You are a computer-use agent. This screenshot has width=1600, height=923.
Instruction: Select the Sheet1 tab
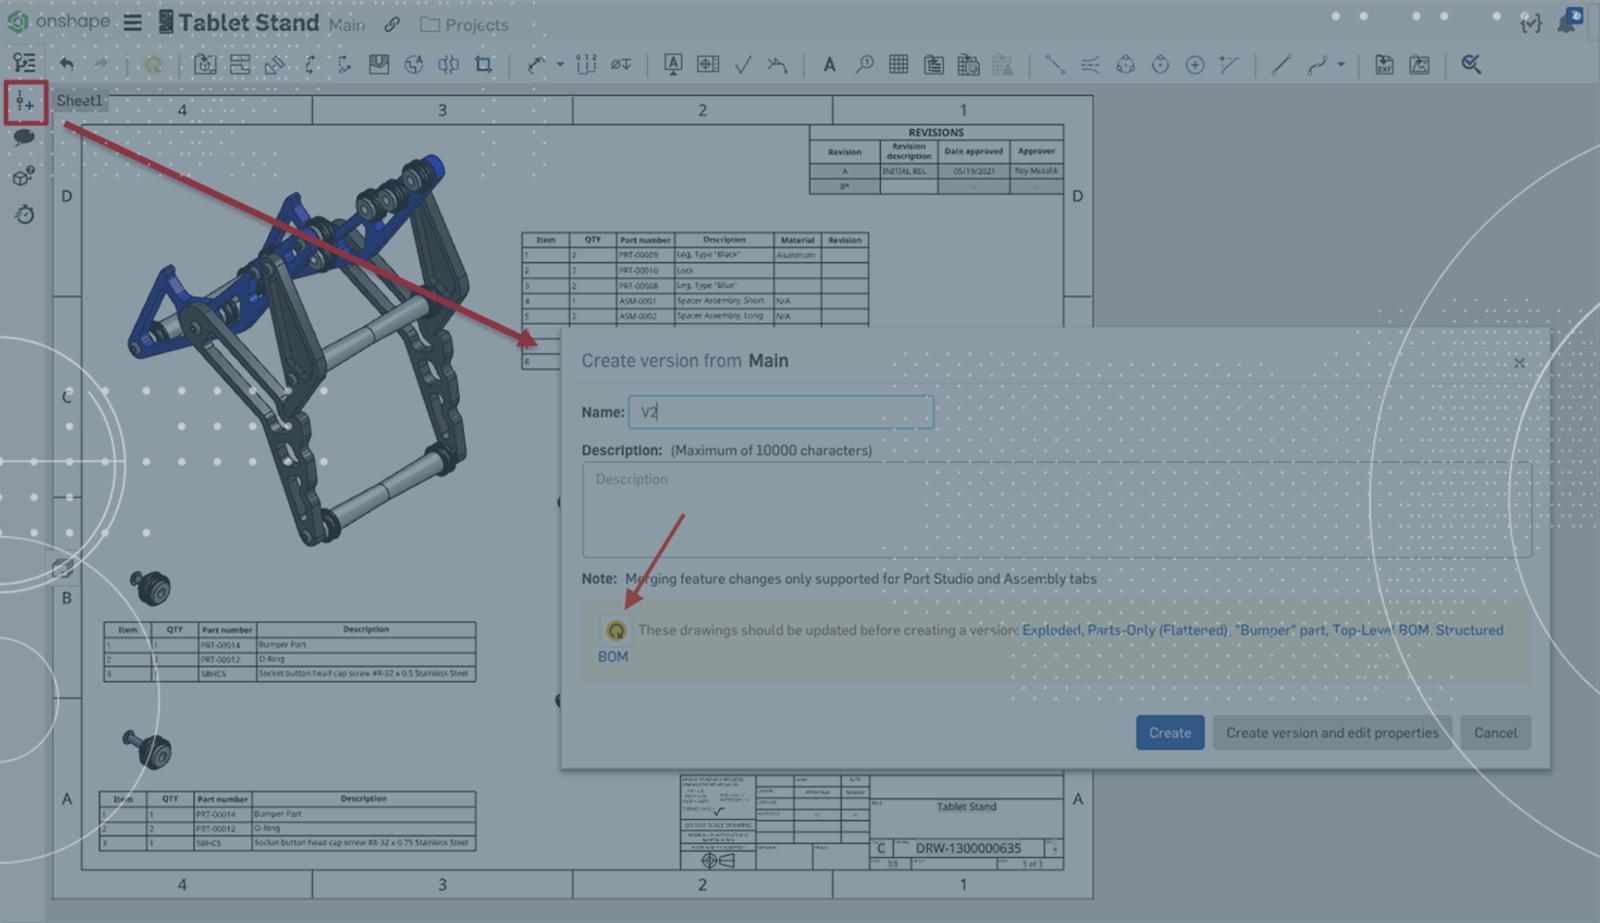(x=79, y=100)
